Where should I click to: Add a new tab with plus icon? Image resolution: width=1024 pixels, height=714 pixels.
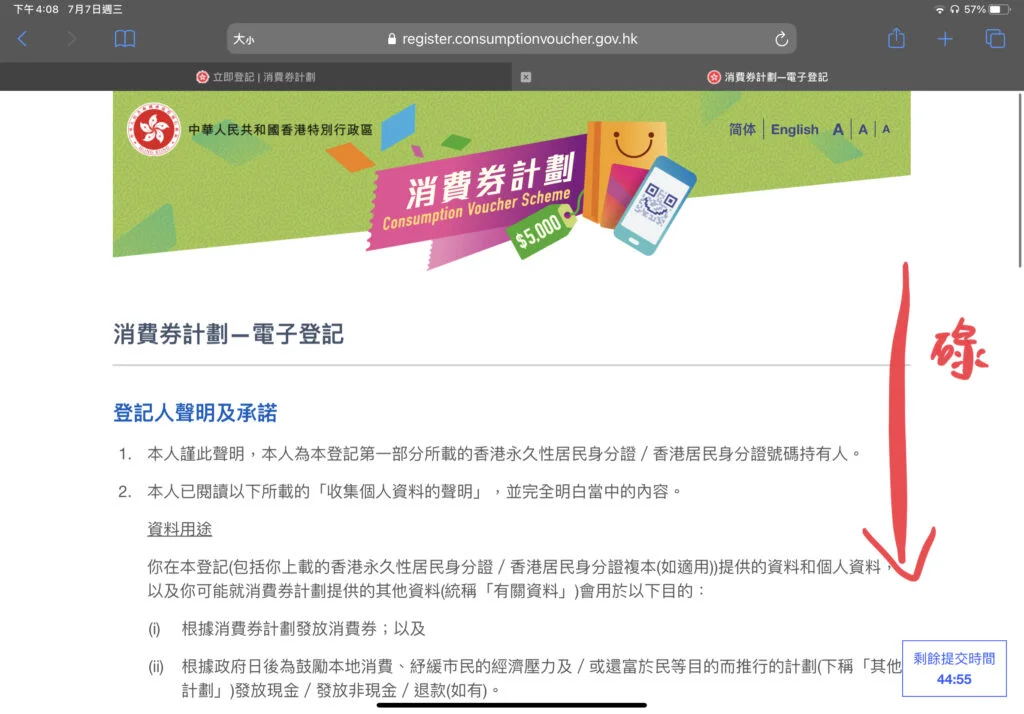pos(945,39)
